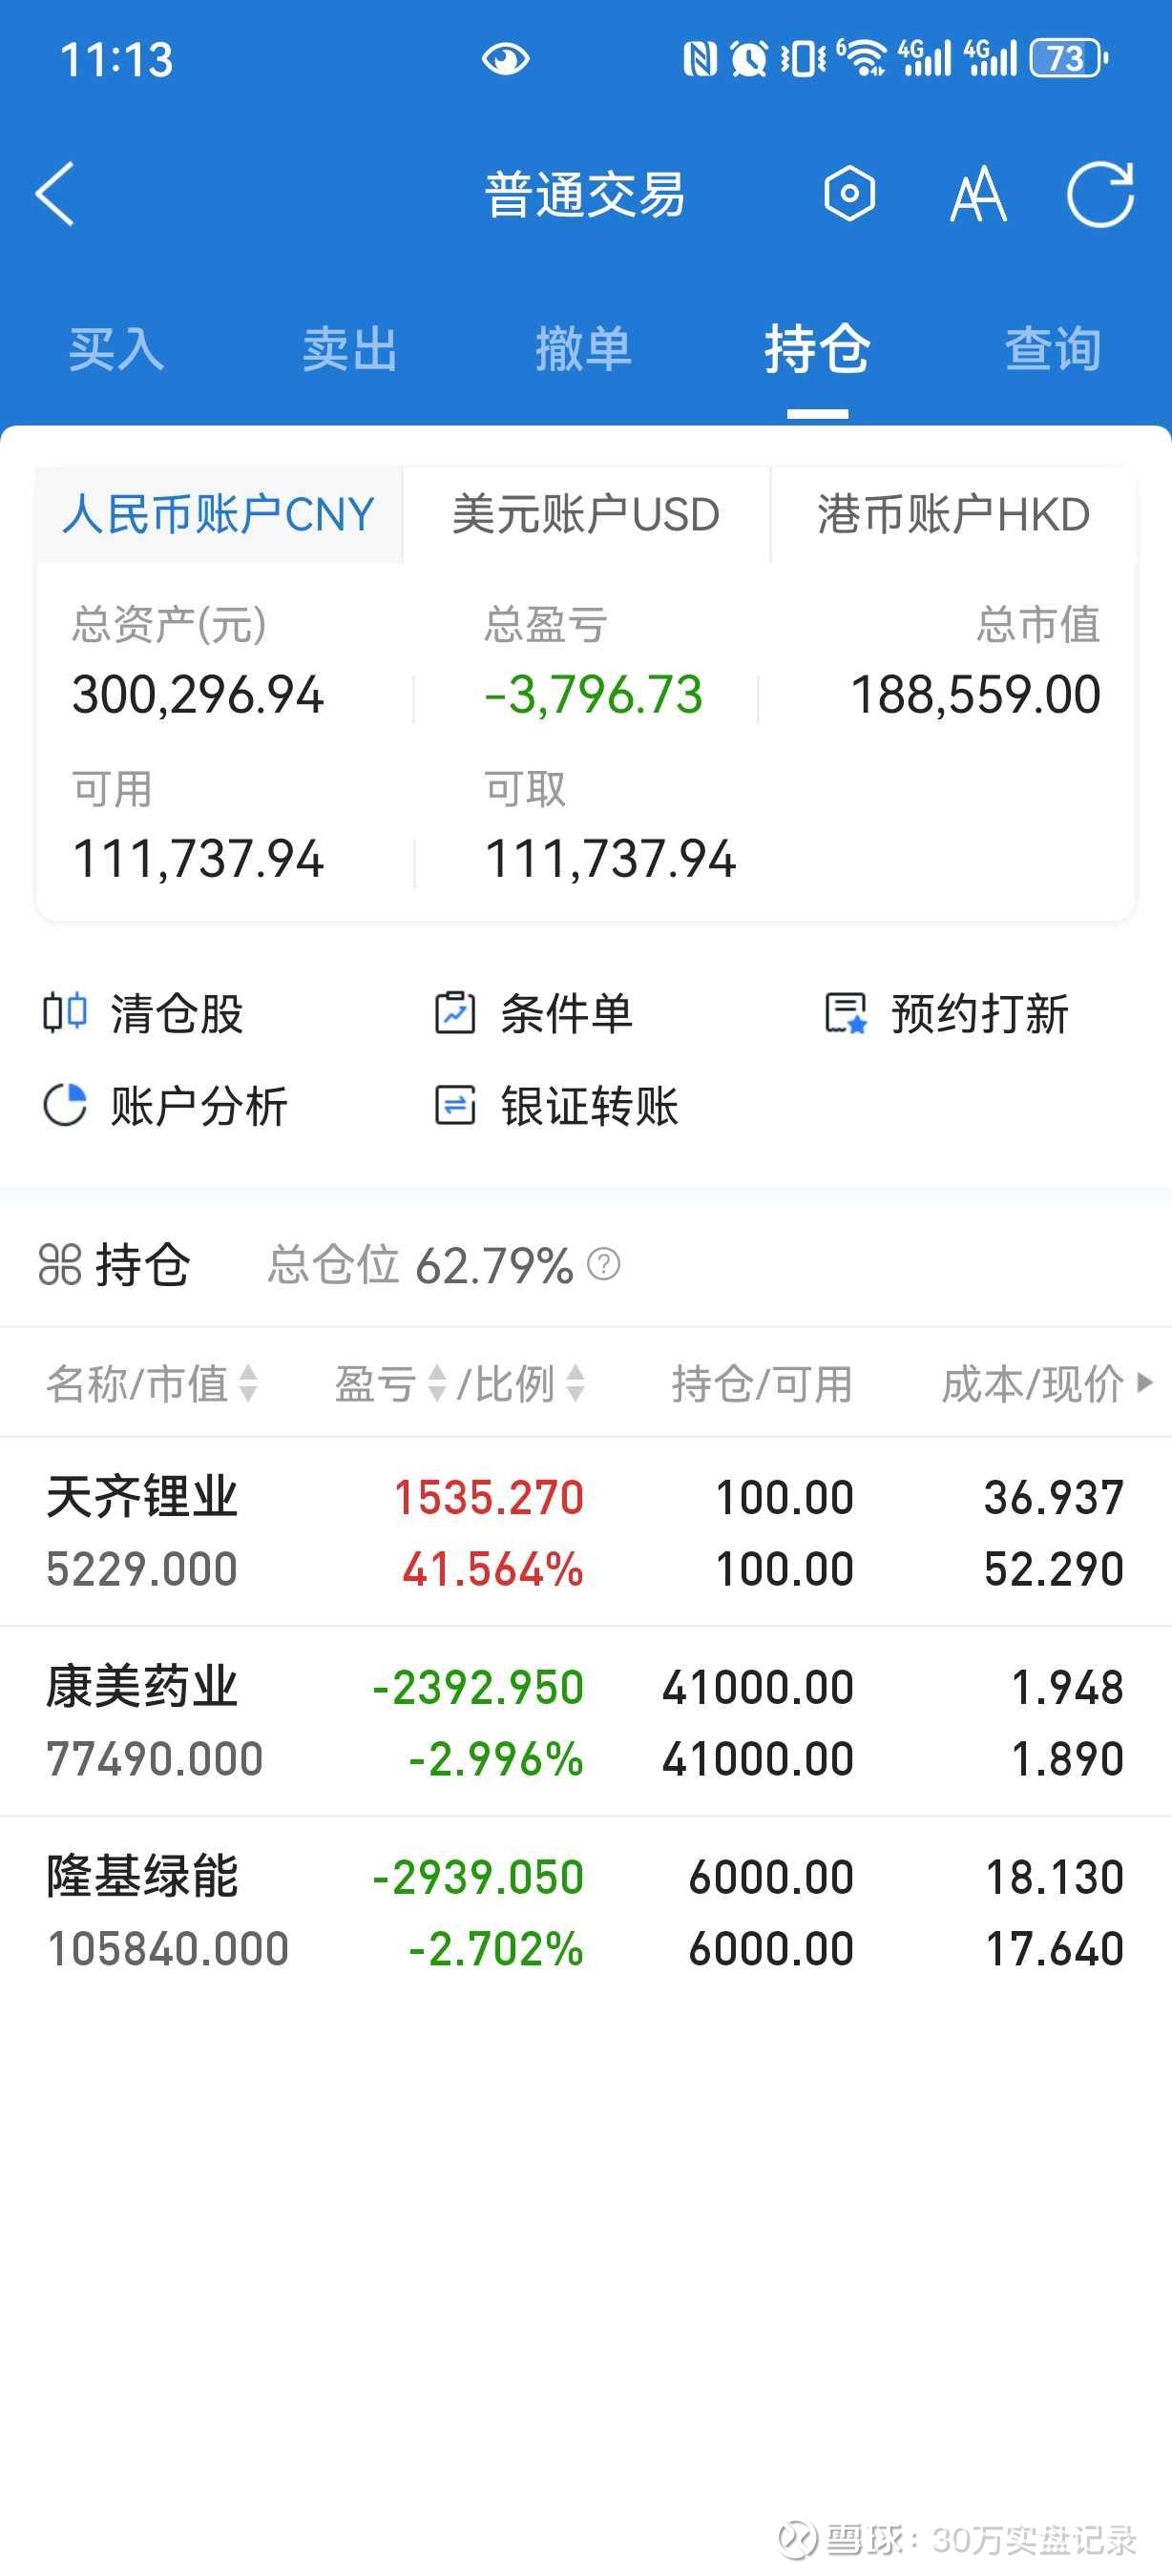
Task: Tap the 预约打新 list icon
Action: pyautogui.click(x=846, y=1013)
